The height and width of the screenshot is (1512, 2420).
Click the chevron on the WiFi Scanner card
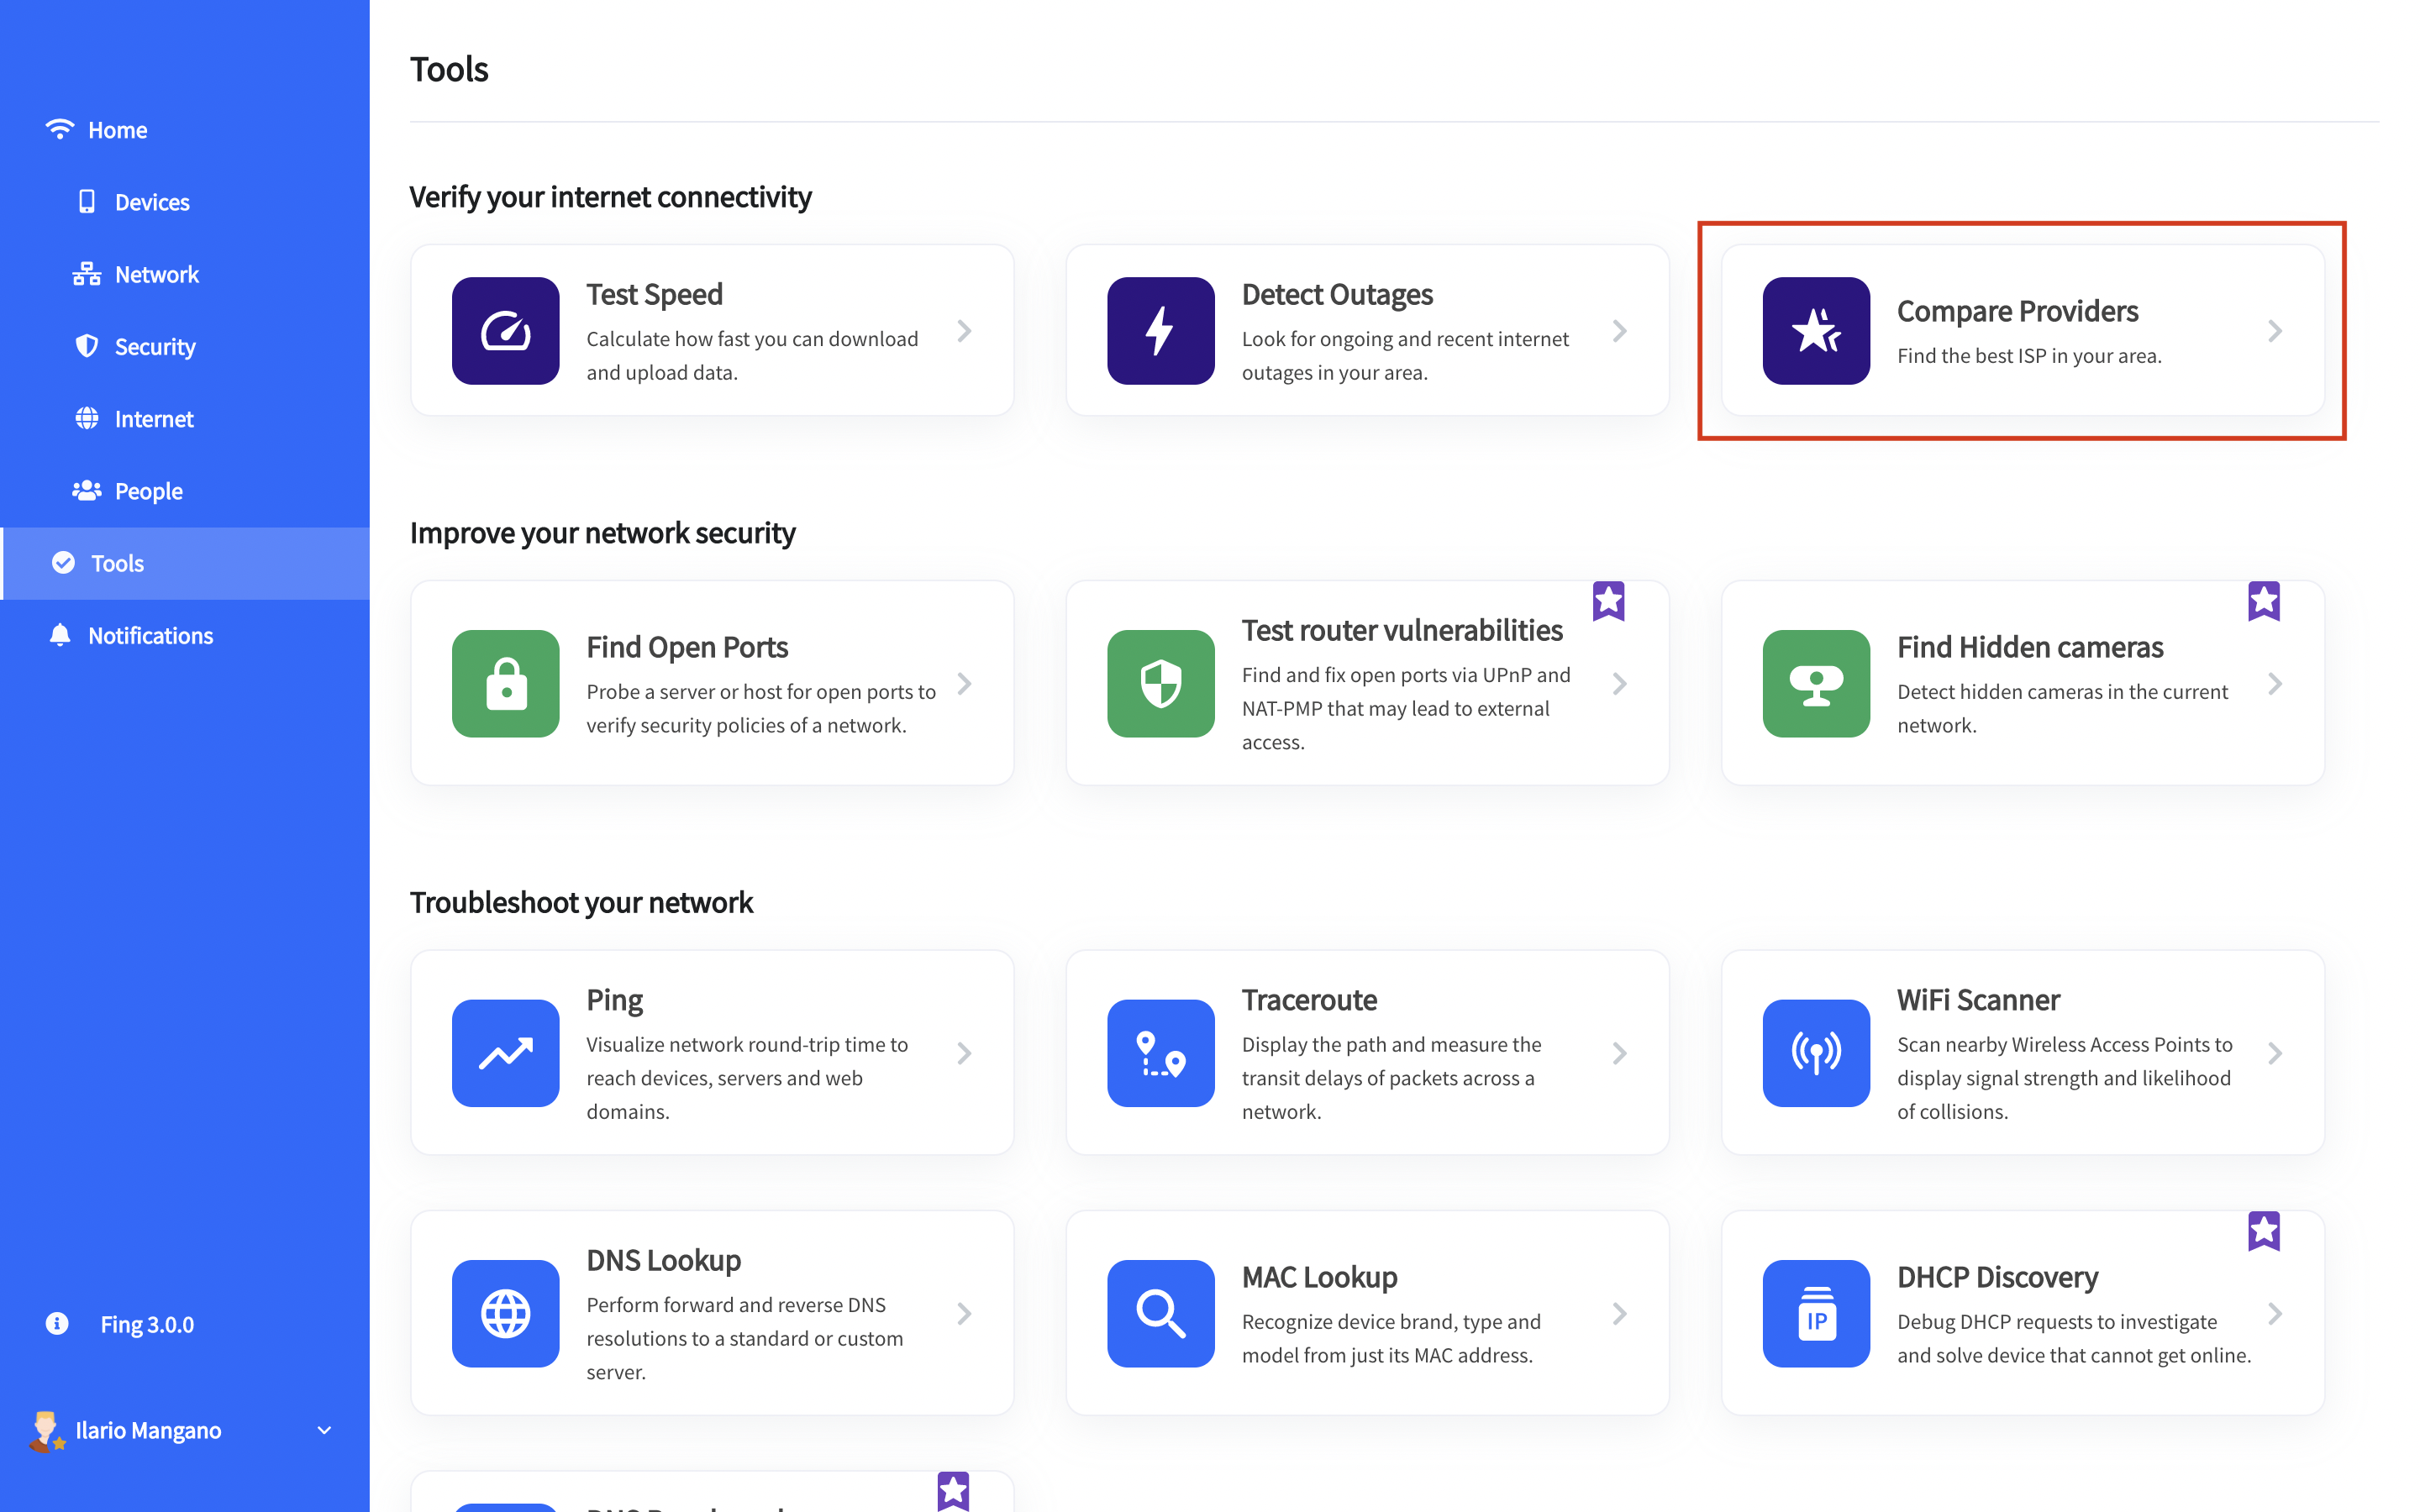click(x=2275, y=1053)
